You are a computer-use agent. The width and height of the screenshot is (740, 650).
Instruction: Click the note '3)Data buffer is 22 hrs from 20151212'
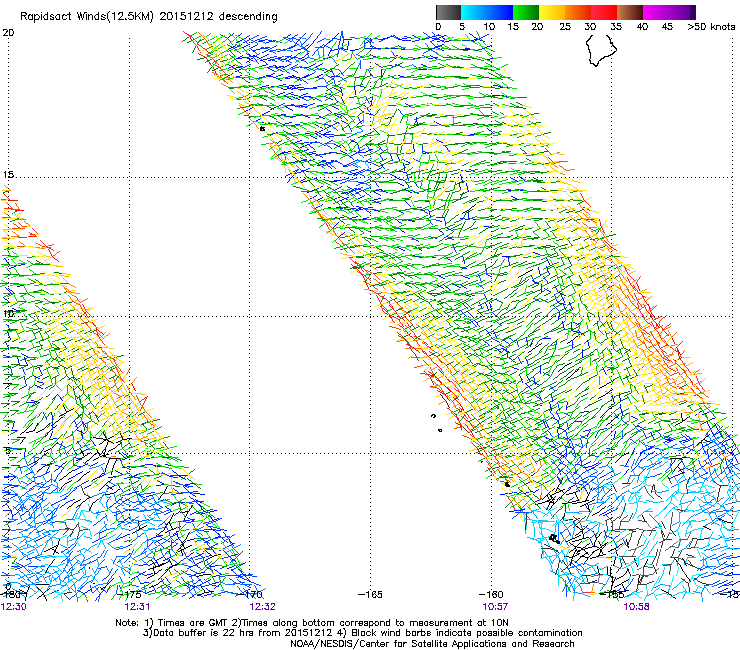click(238, 633)
